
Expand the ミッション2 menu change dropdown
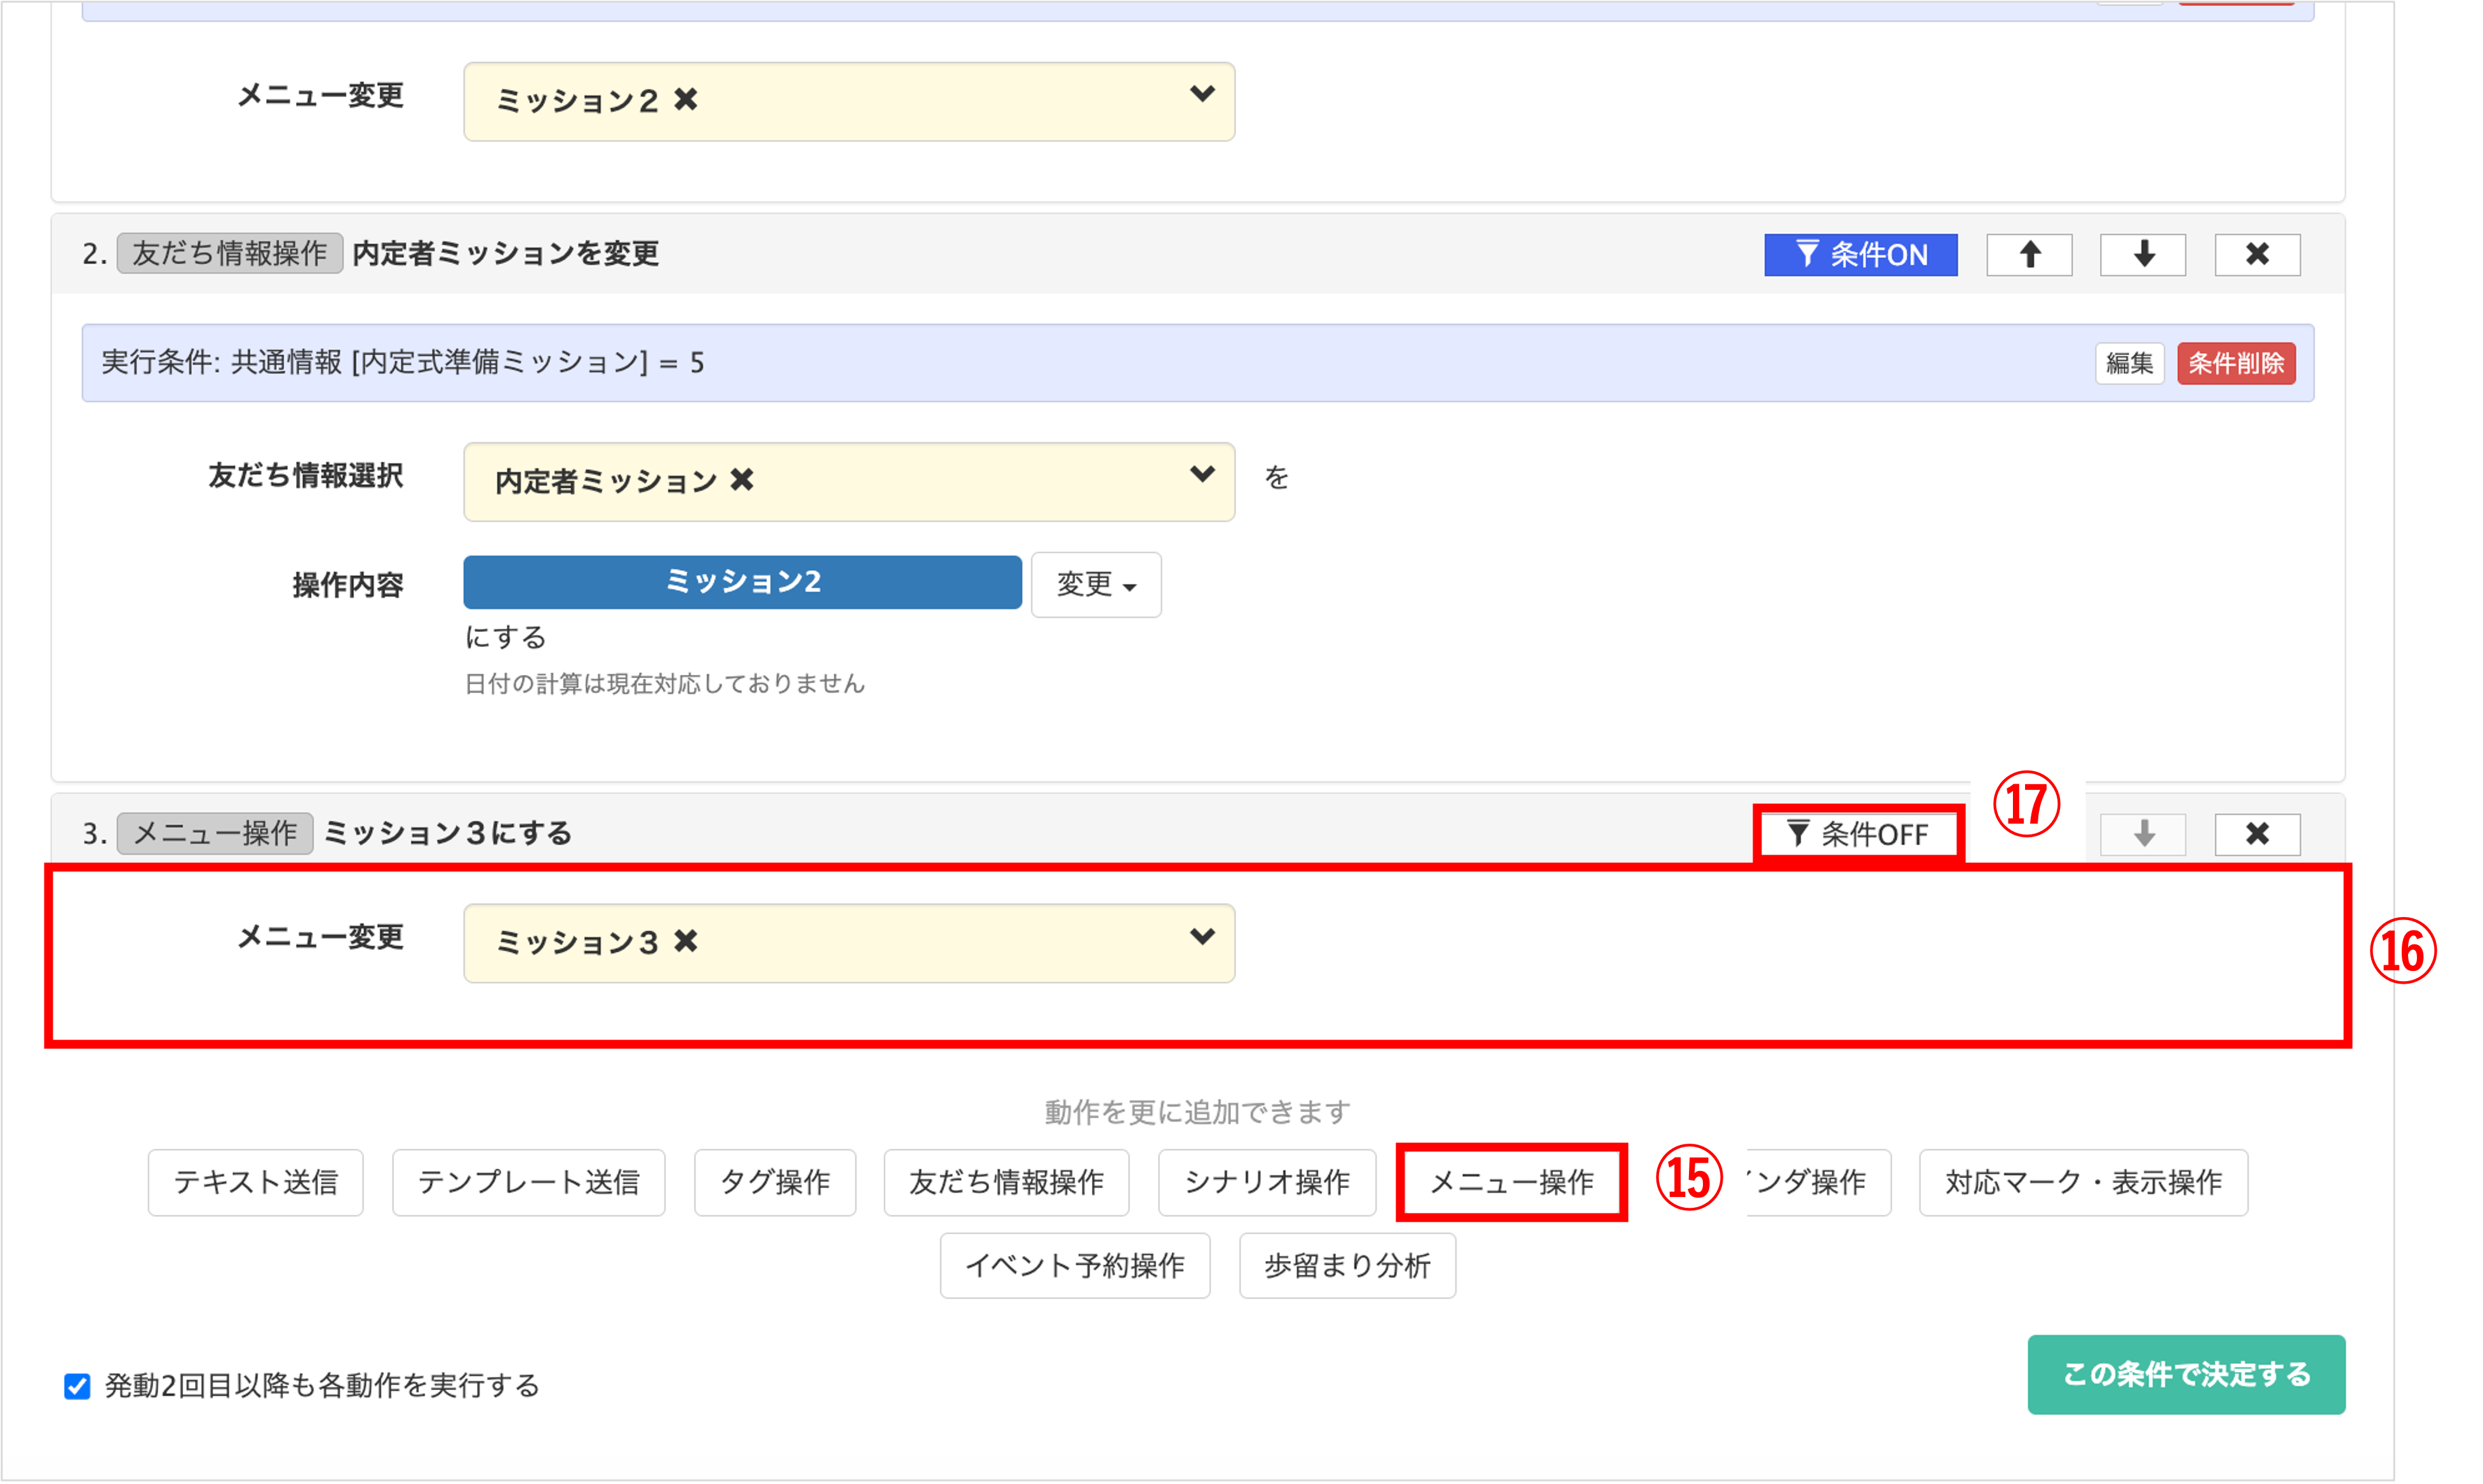(x=1202, y=95)
